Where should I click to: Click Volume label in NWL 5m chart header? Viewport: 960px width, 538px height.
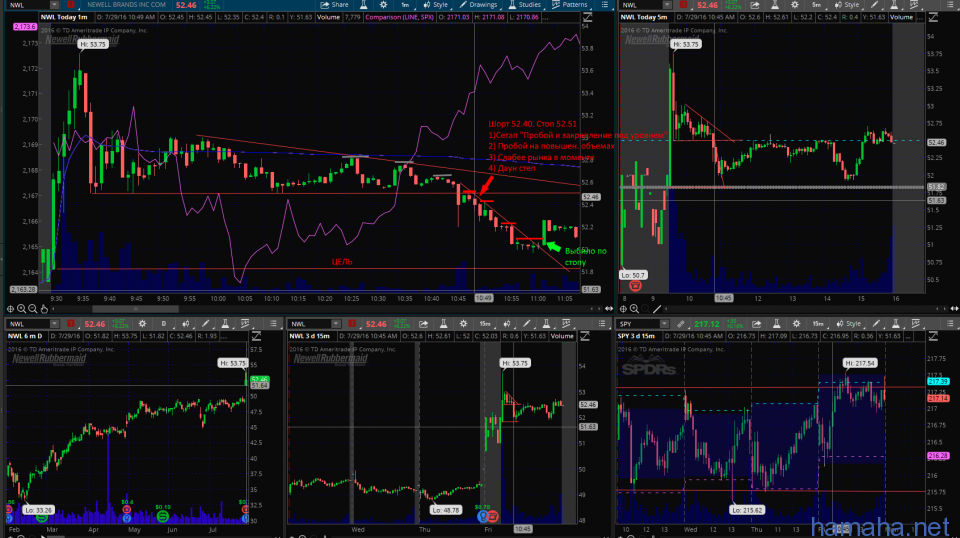coord(901,17)
